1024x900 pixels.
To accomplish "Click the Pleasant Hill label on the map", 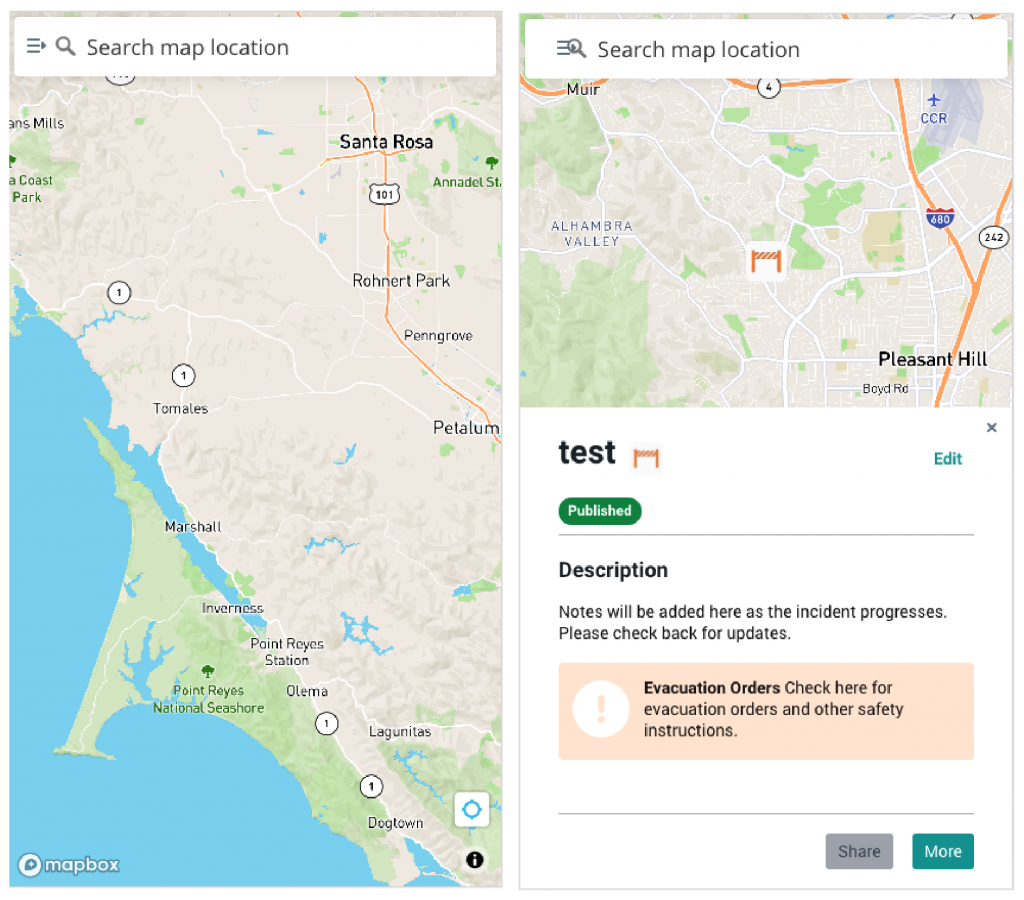I will click(x=932, y=359).
